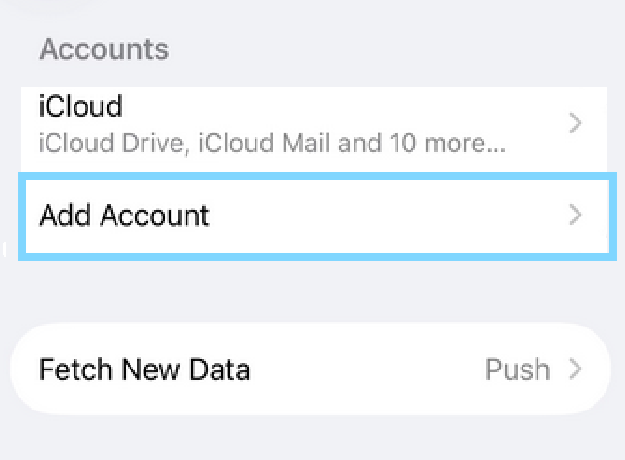625x460 pixels.
Task: Click the iCloud account title
Action: pos(80,106)
